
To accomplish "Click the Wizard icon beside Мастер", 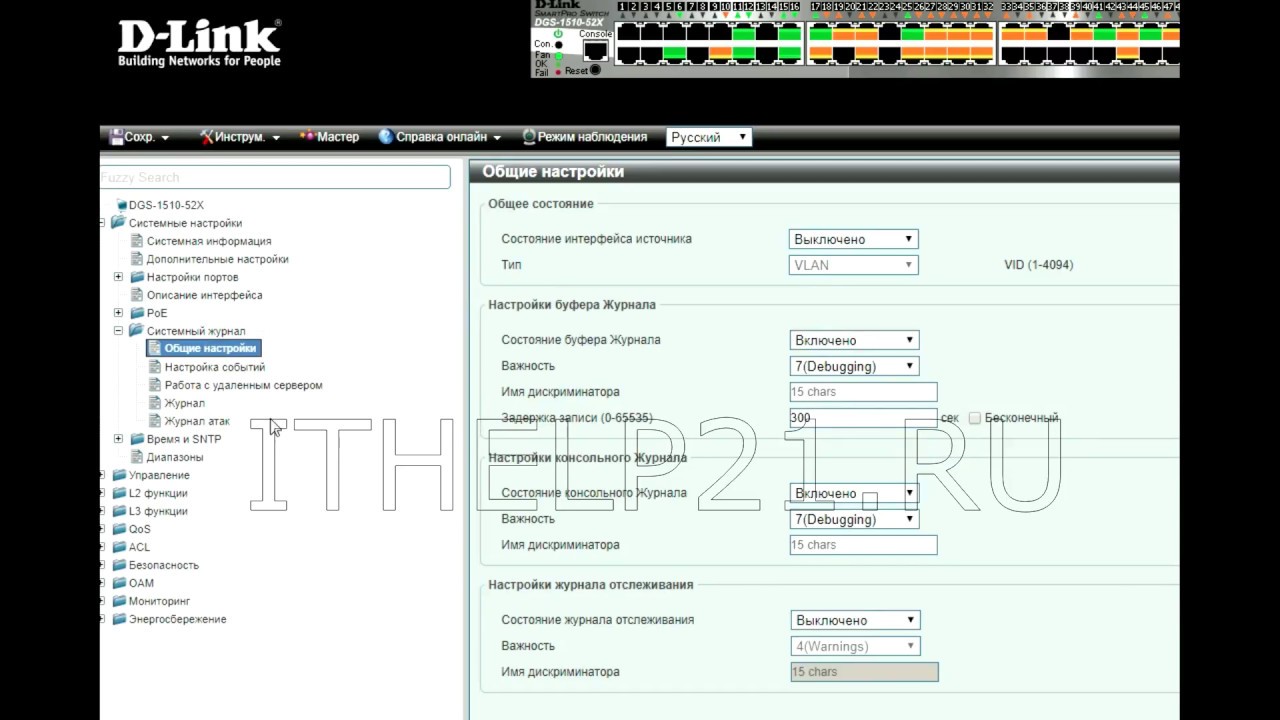I will (x=307, y=137).
